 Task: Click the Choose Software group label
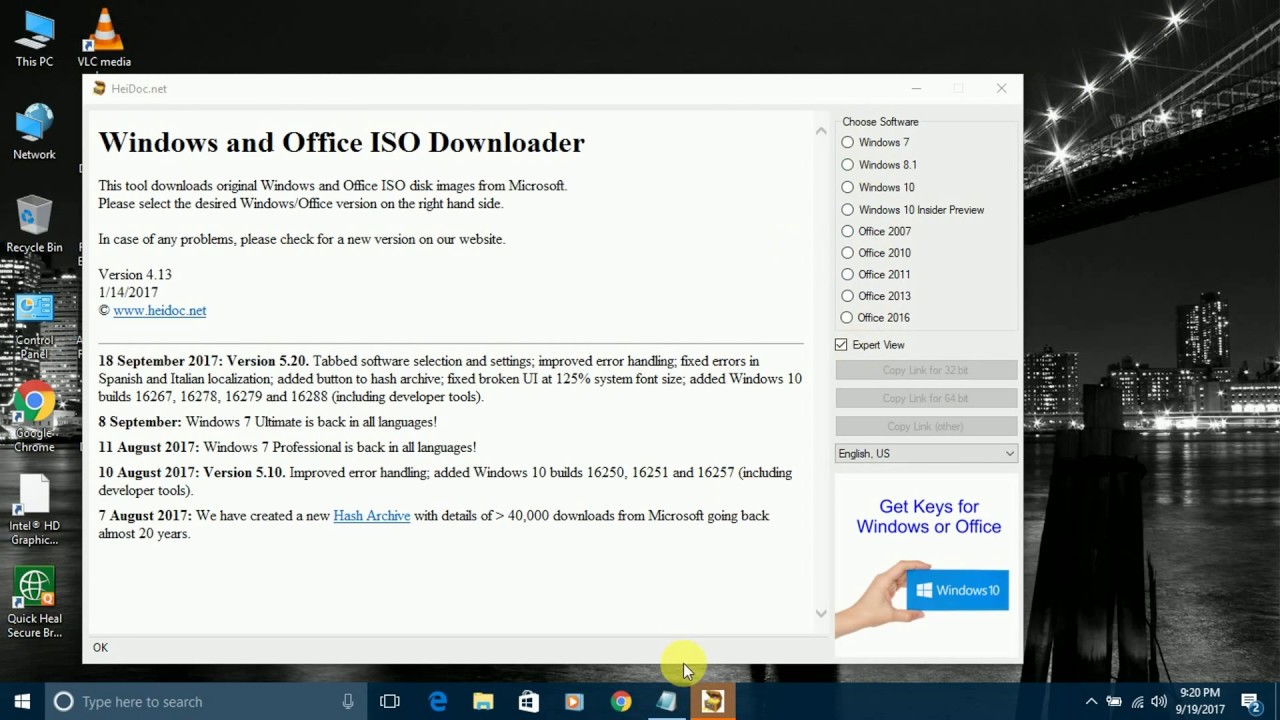[x=880, y=121]
